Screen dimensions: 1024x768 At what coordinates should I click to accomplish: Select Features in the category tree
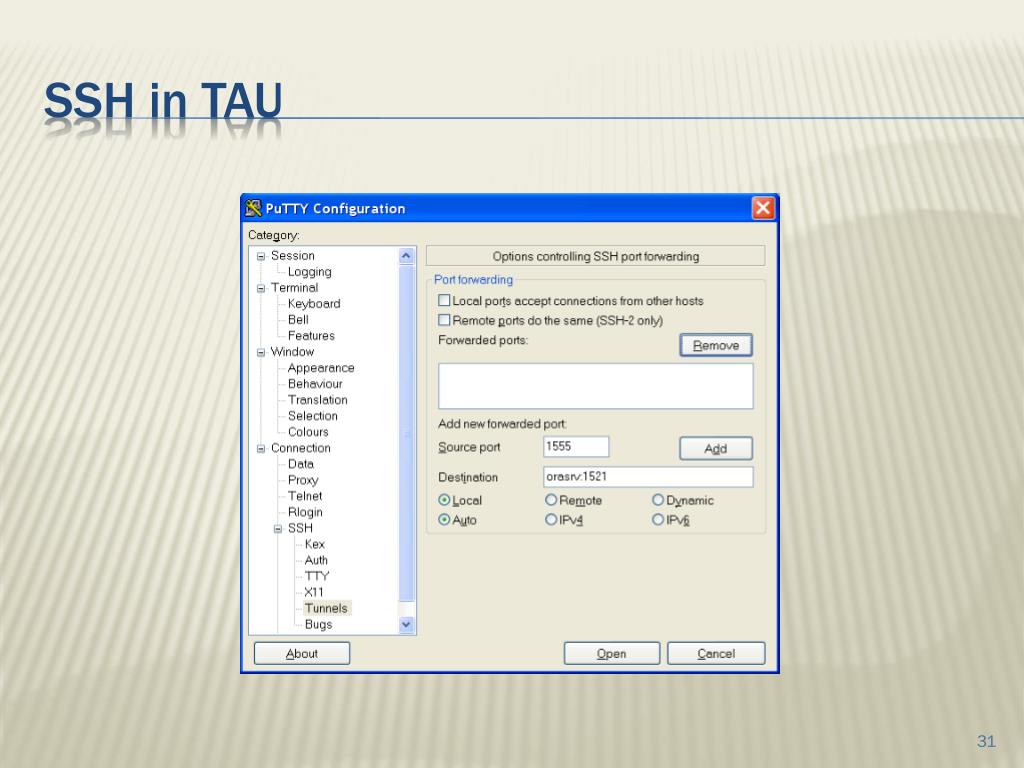coord(311,336)
